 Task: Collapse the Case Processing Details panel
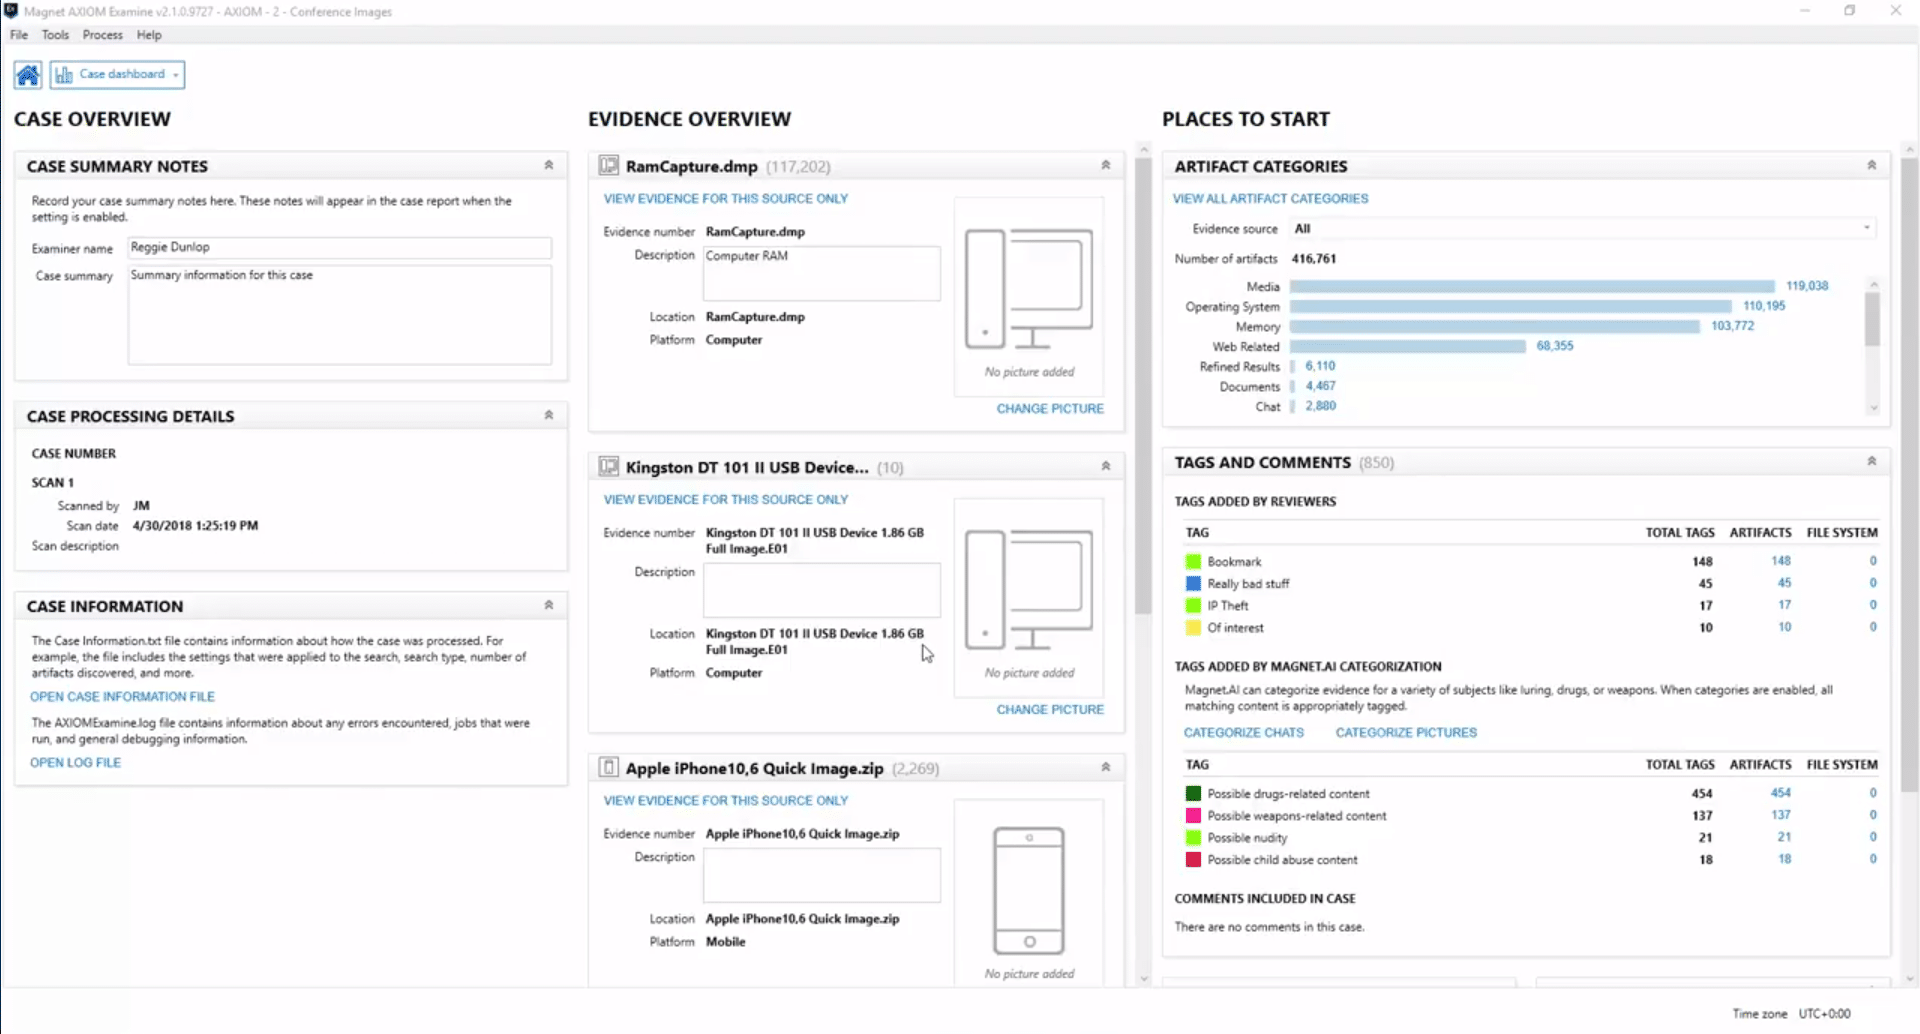(549, 415)
